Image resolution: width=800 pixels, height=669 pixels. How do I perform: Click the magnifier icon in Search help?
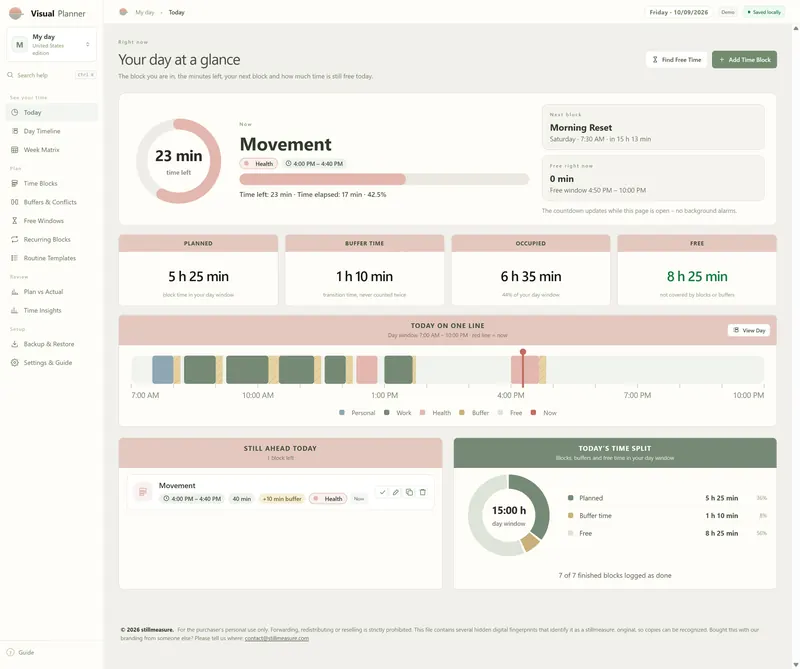(10, 75)
